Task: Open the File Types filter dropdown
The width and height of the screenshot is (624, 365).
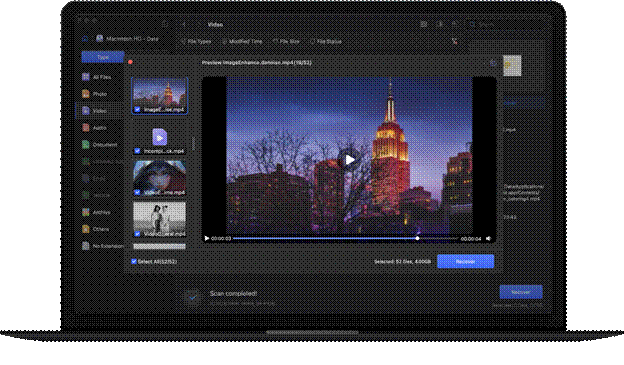Action: [196, 41]
